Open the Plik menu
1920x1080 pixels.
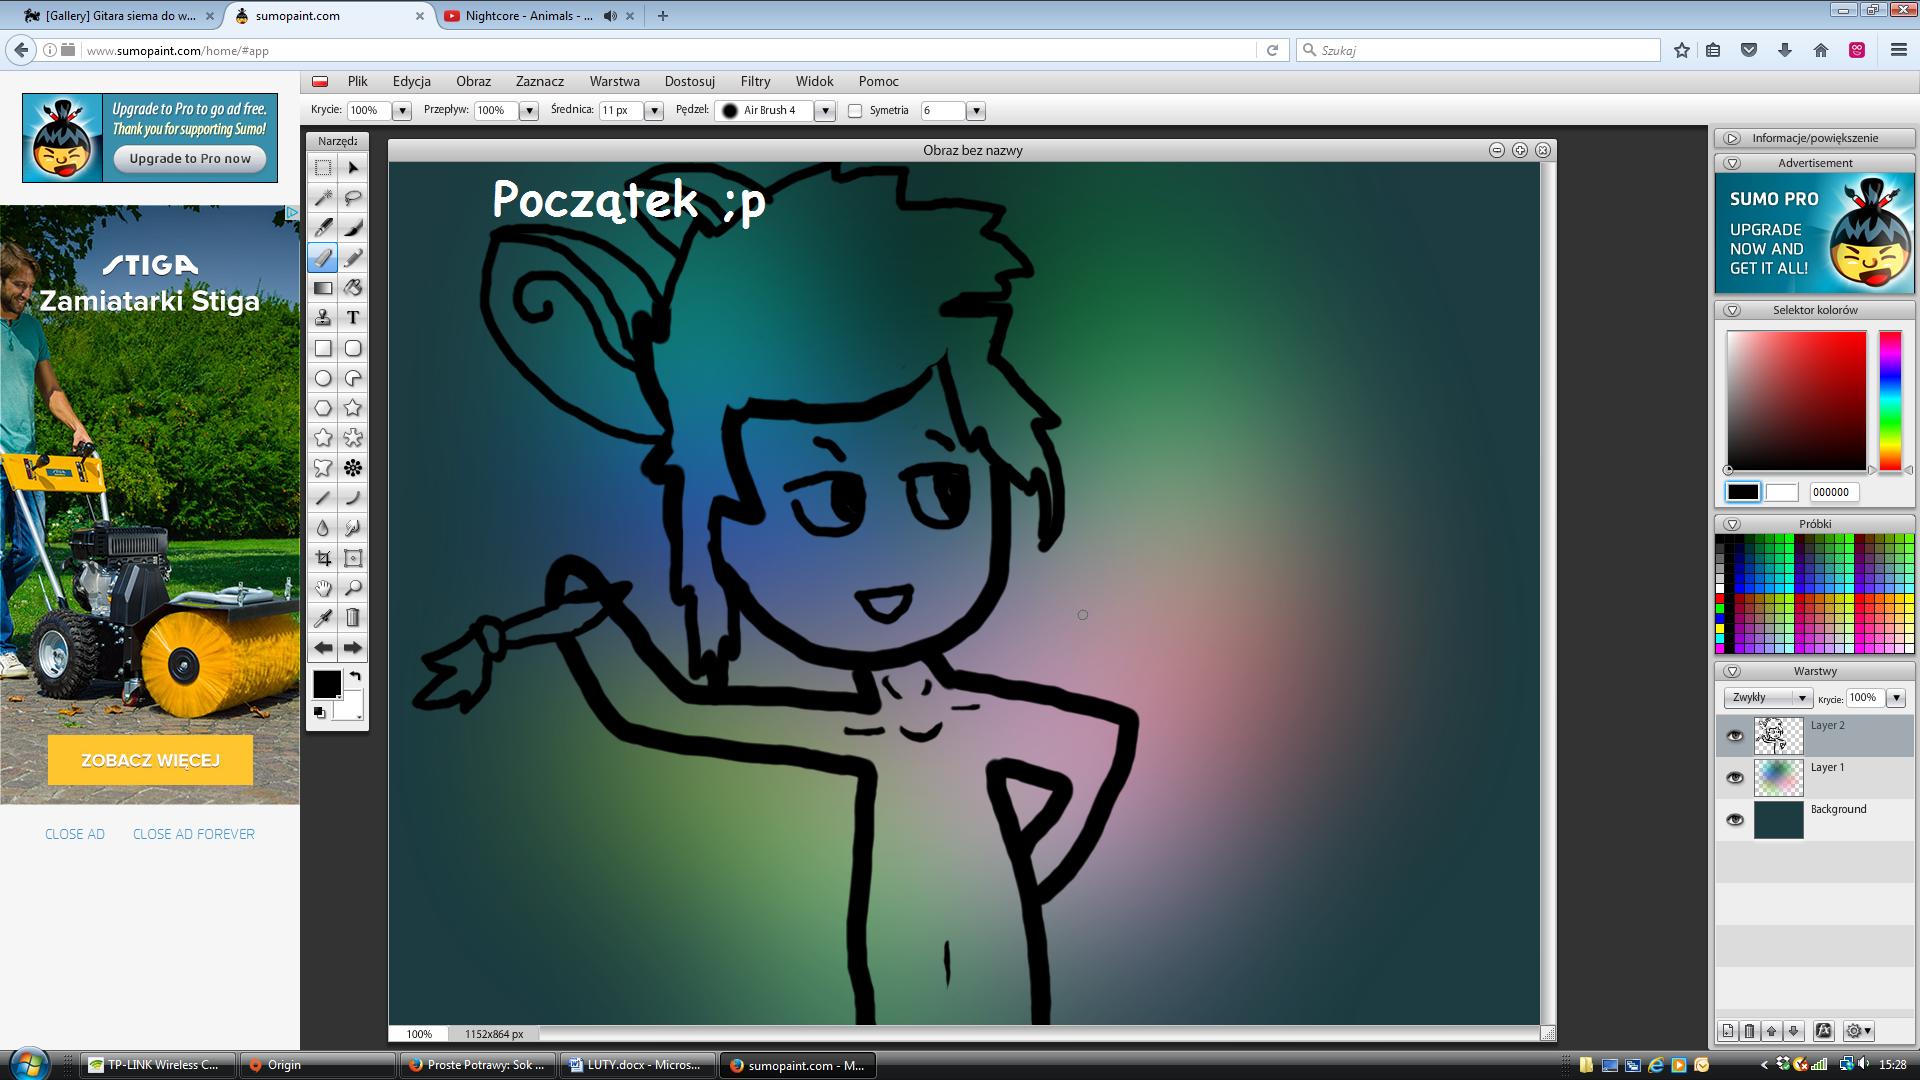357,82
